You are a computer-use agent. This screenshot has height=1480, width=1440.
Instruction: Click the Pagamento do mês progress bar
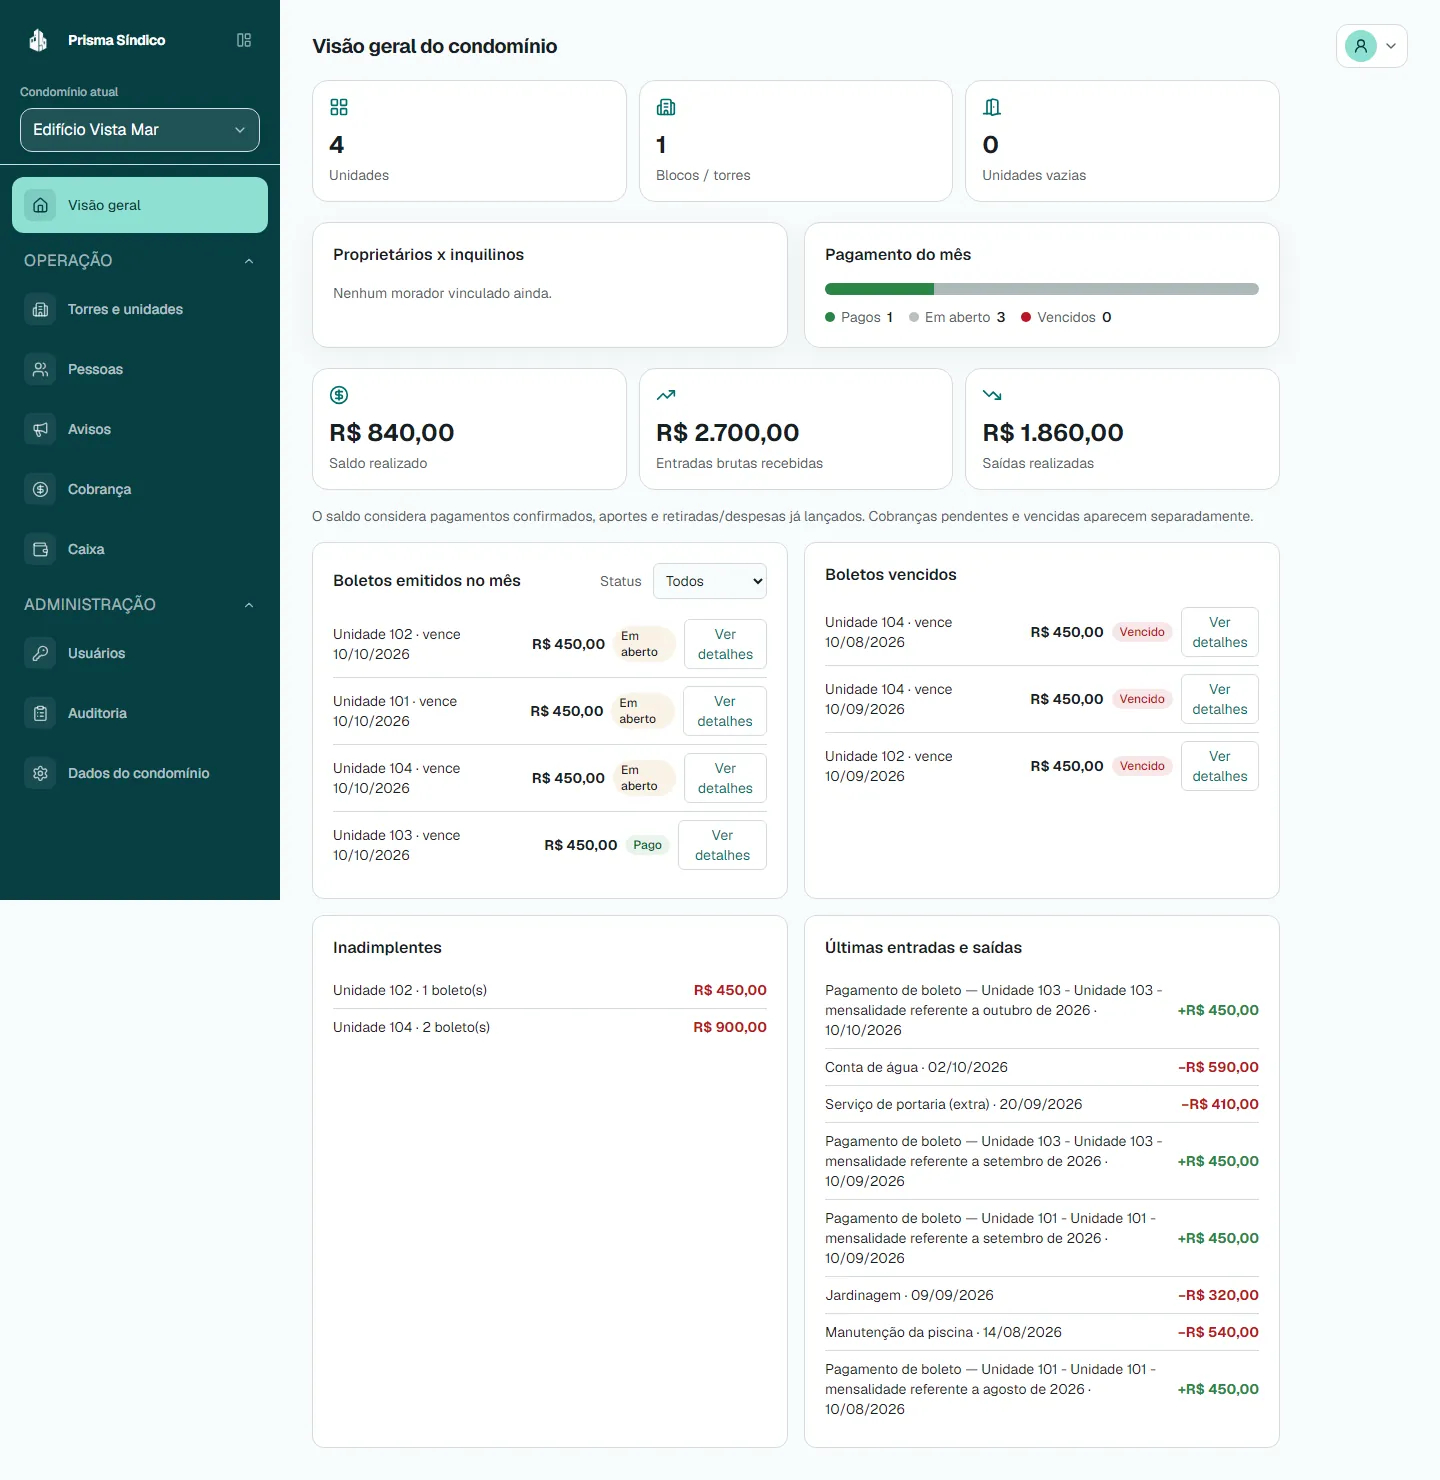tap(1042, 289)
